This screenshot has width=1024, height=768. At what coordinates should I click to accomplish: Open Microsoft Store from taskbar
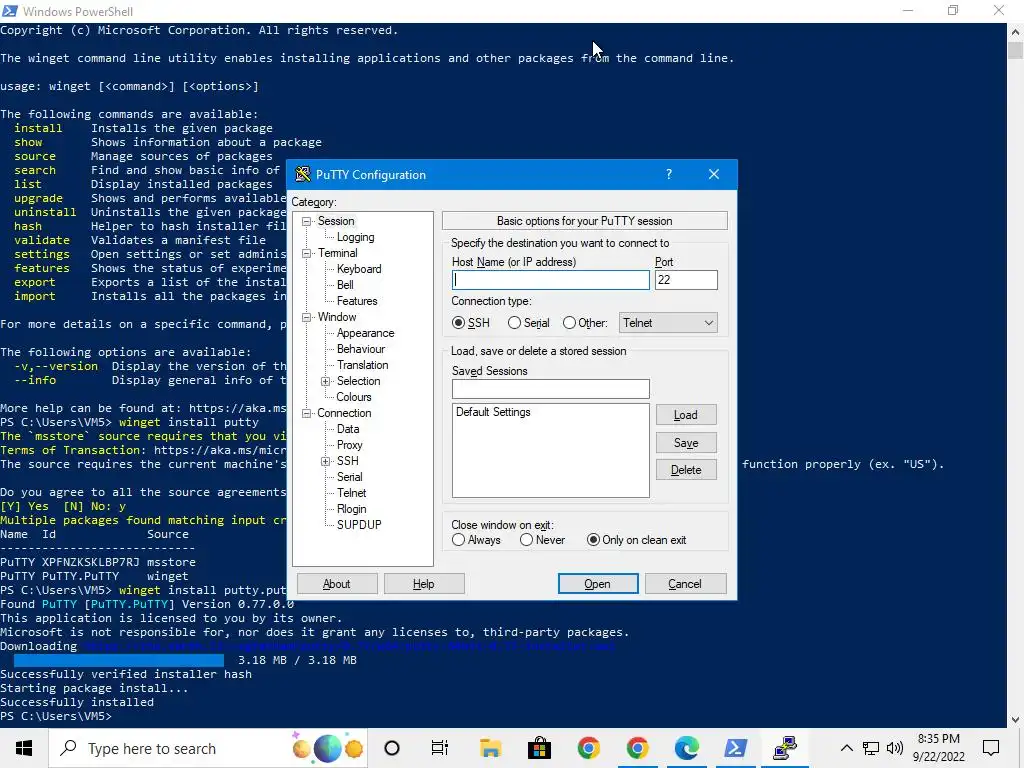pyautogui.click(x=539, y=748)
